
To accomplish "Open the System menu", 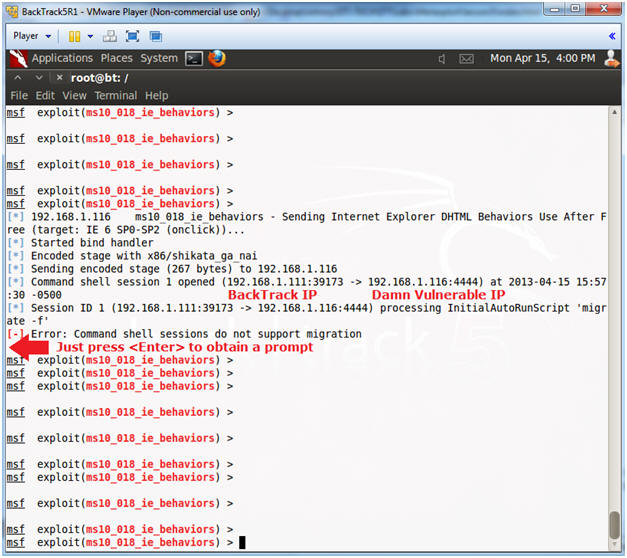I will [159, 58].
